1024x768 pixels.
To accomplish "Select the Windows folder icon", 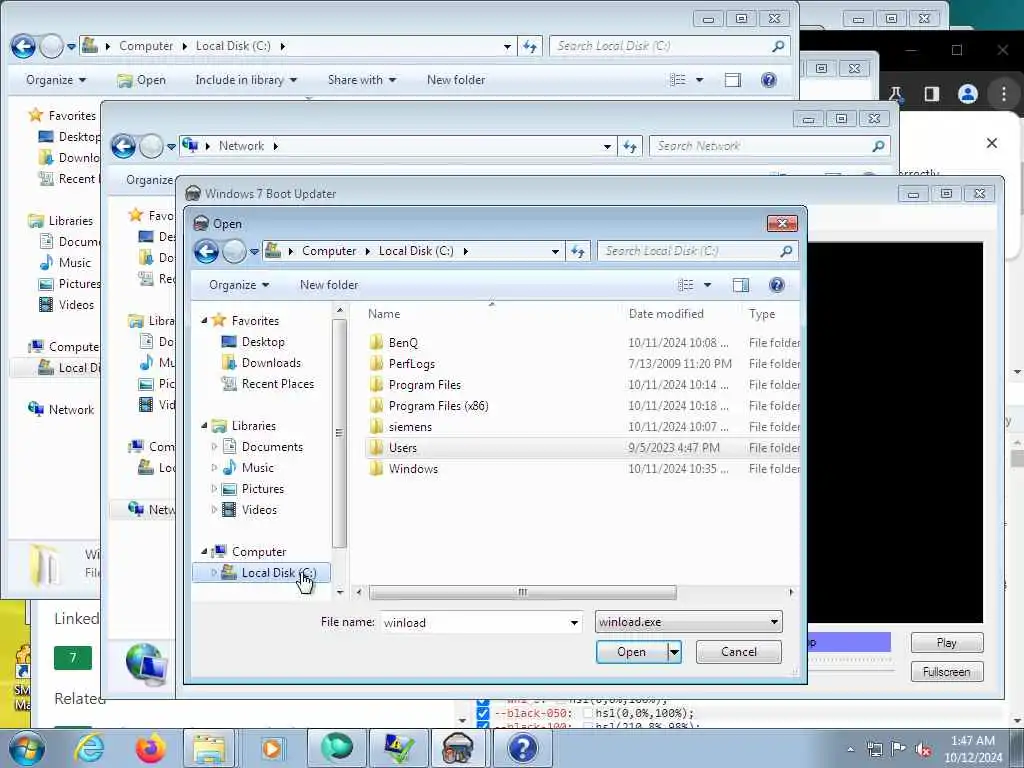I will coord(376,469).
